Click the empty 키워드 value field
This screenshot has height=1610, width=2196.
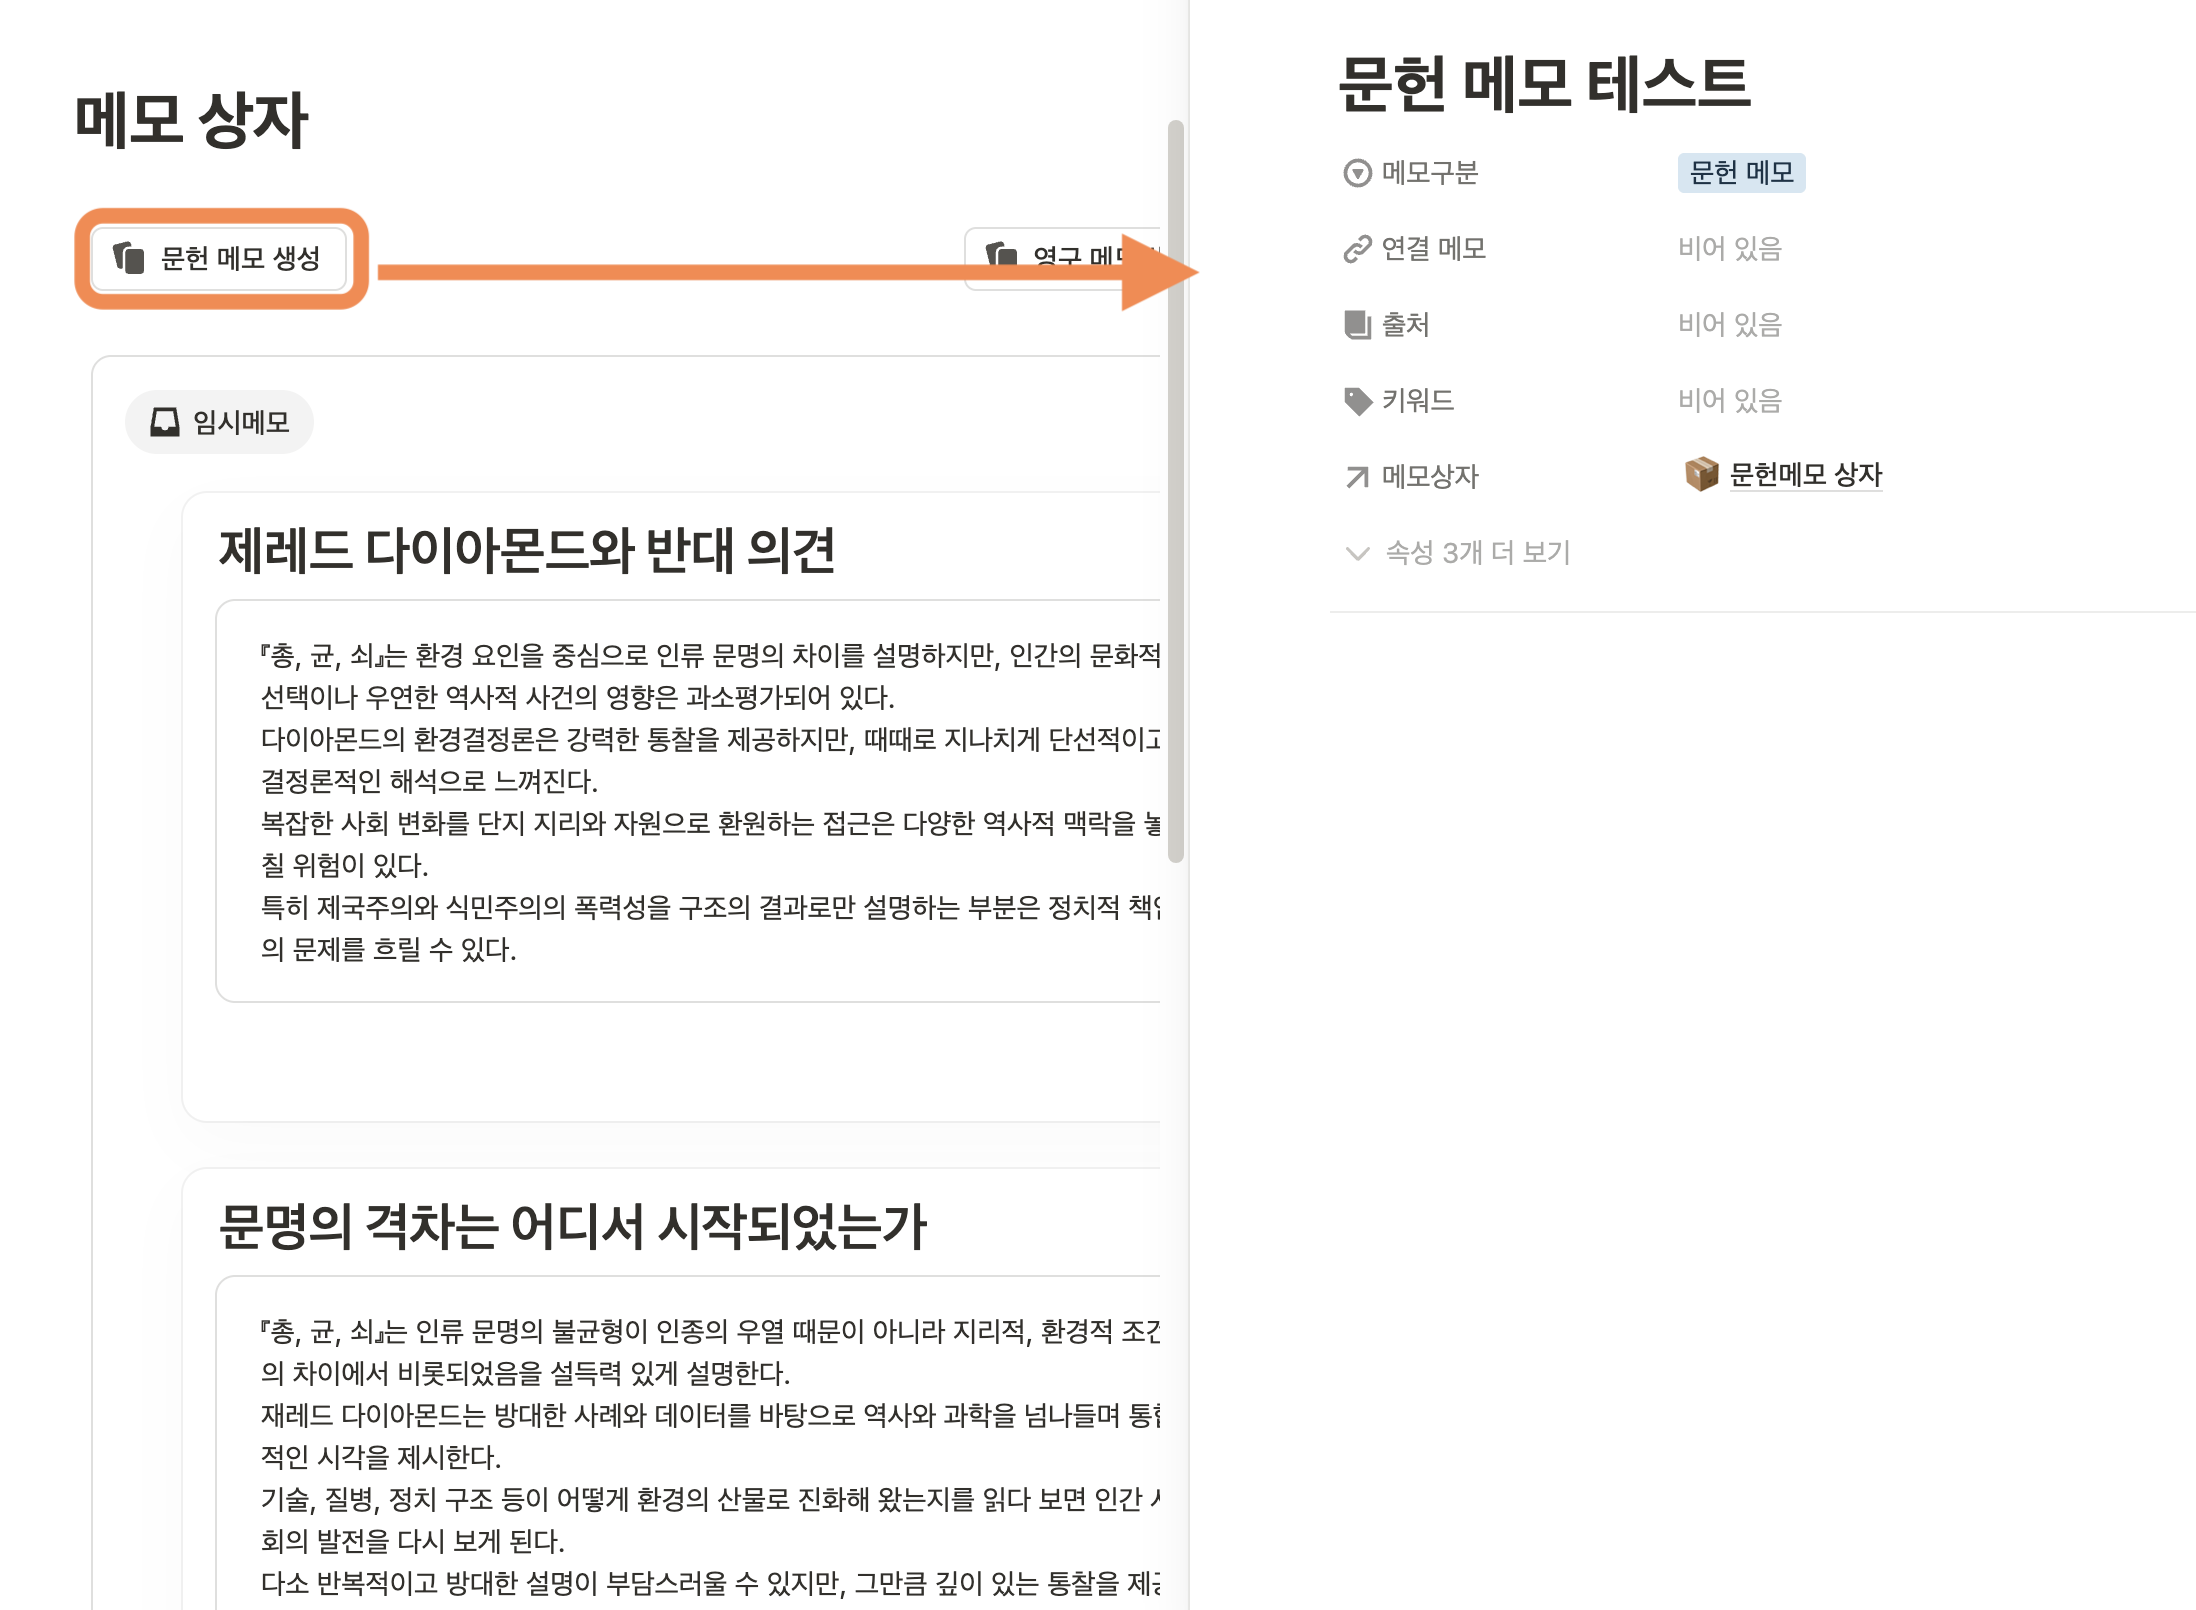click(x=1729, y=401)
